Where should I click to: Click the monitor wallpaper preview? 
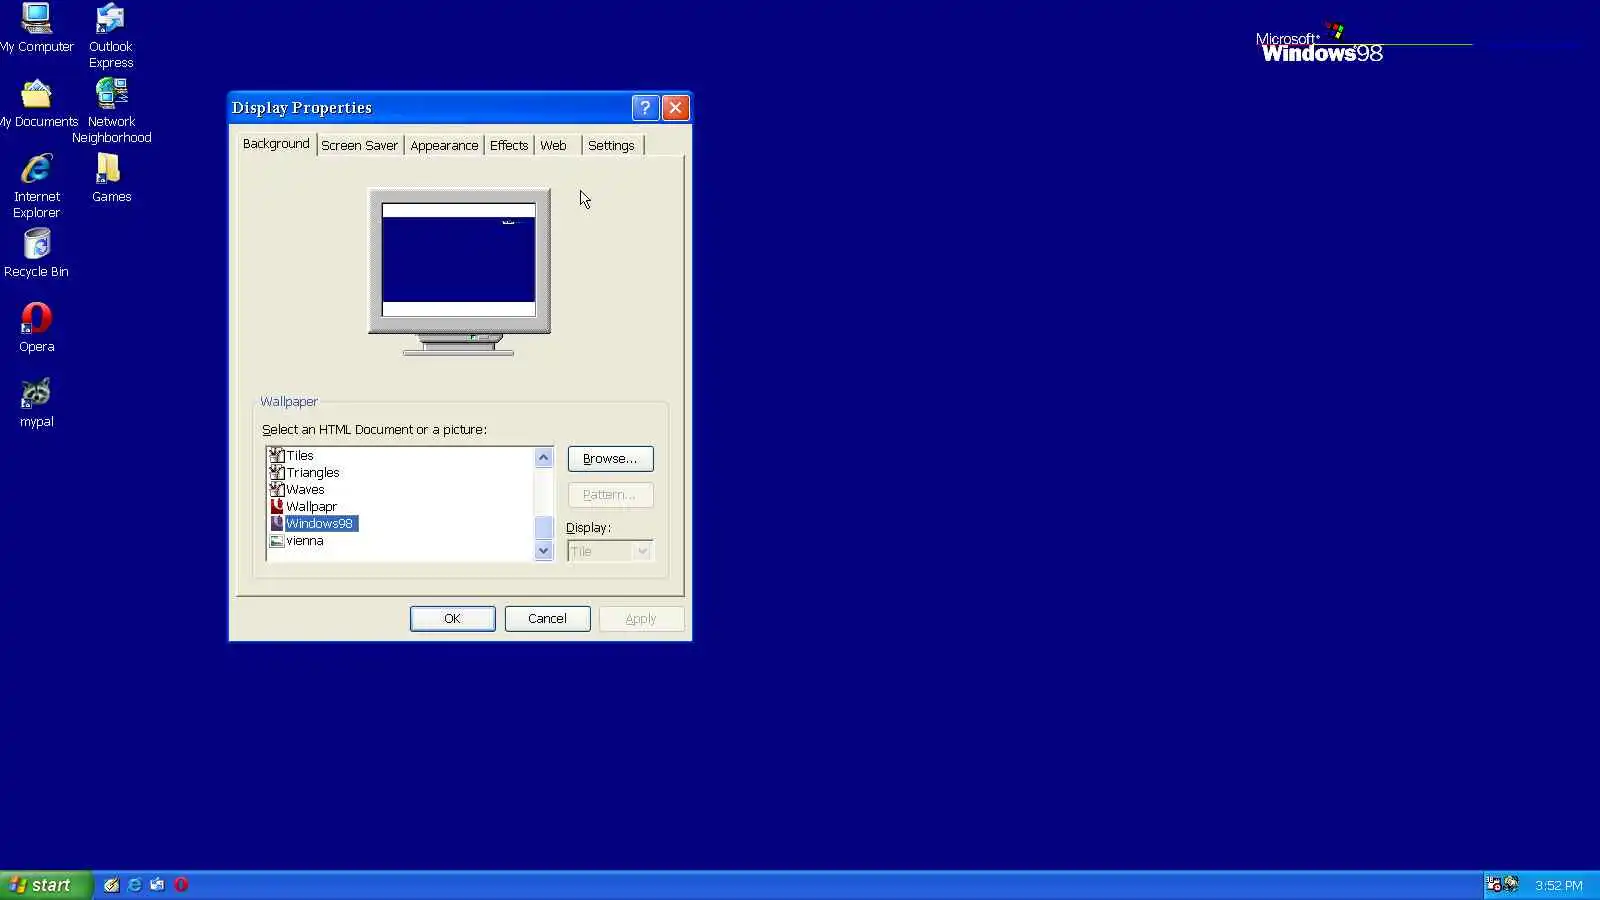click(459, 260)
